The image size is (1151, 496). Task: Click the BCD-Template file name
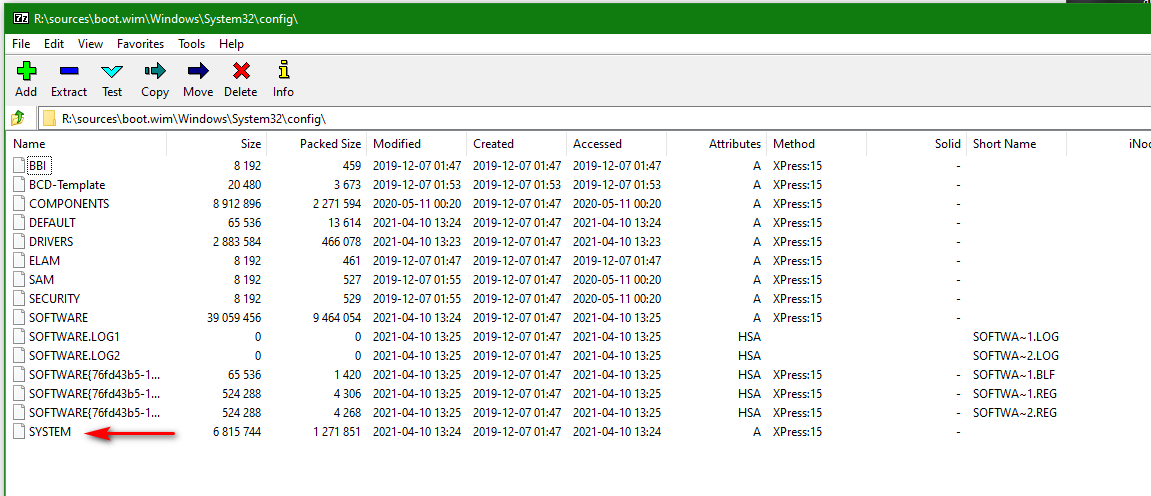(x=67, y=185)
